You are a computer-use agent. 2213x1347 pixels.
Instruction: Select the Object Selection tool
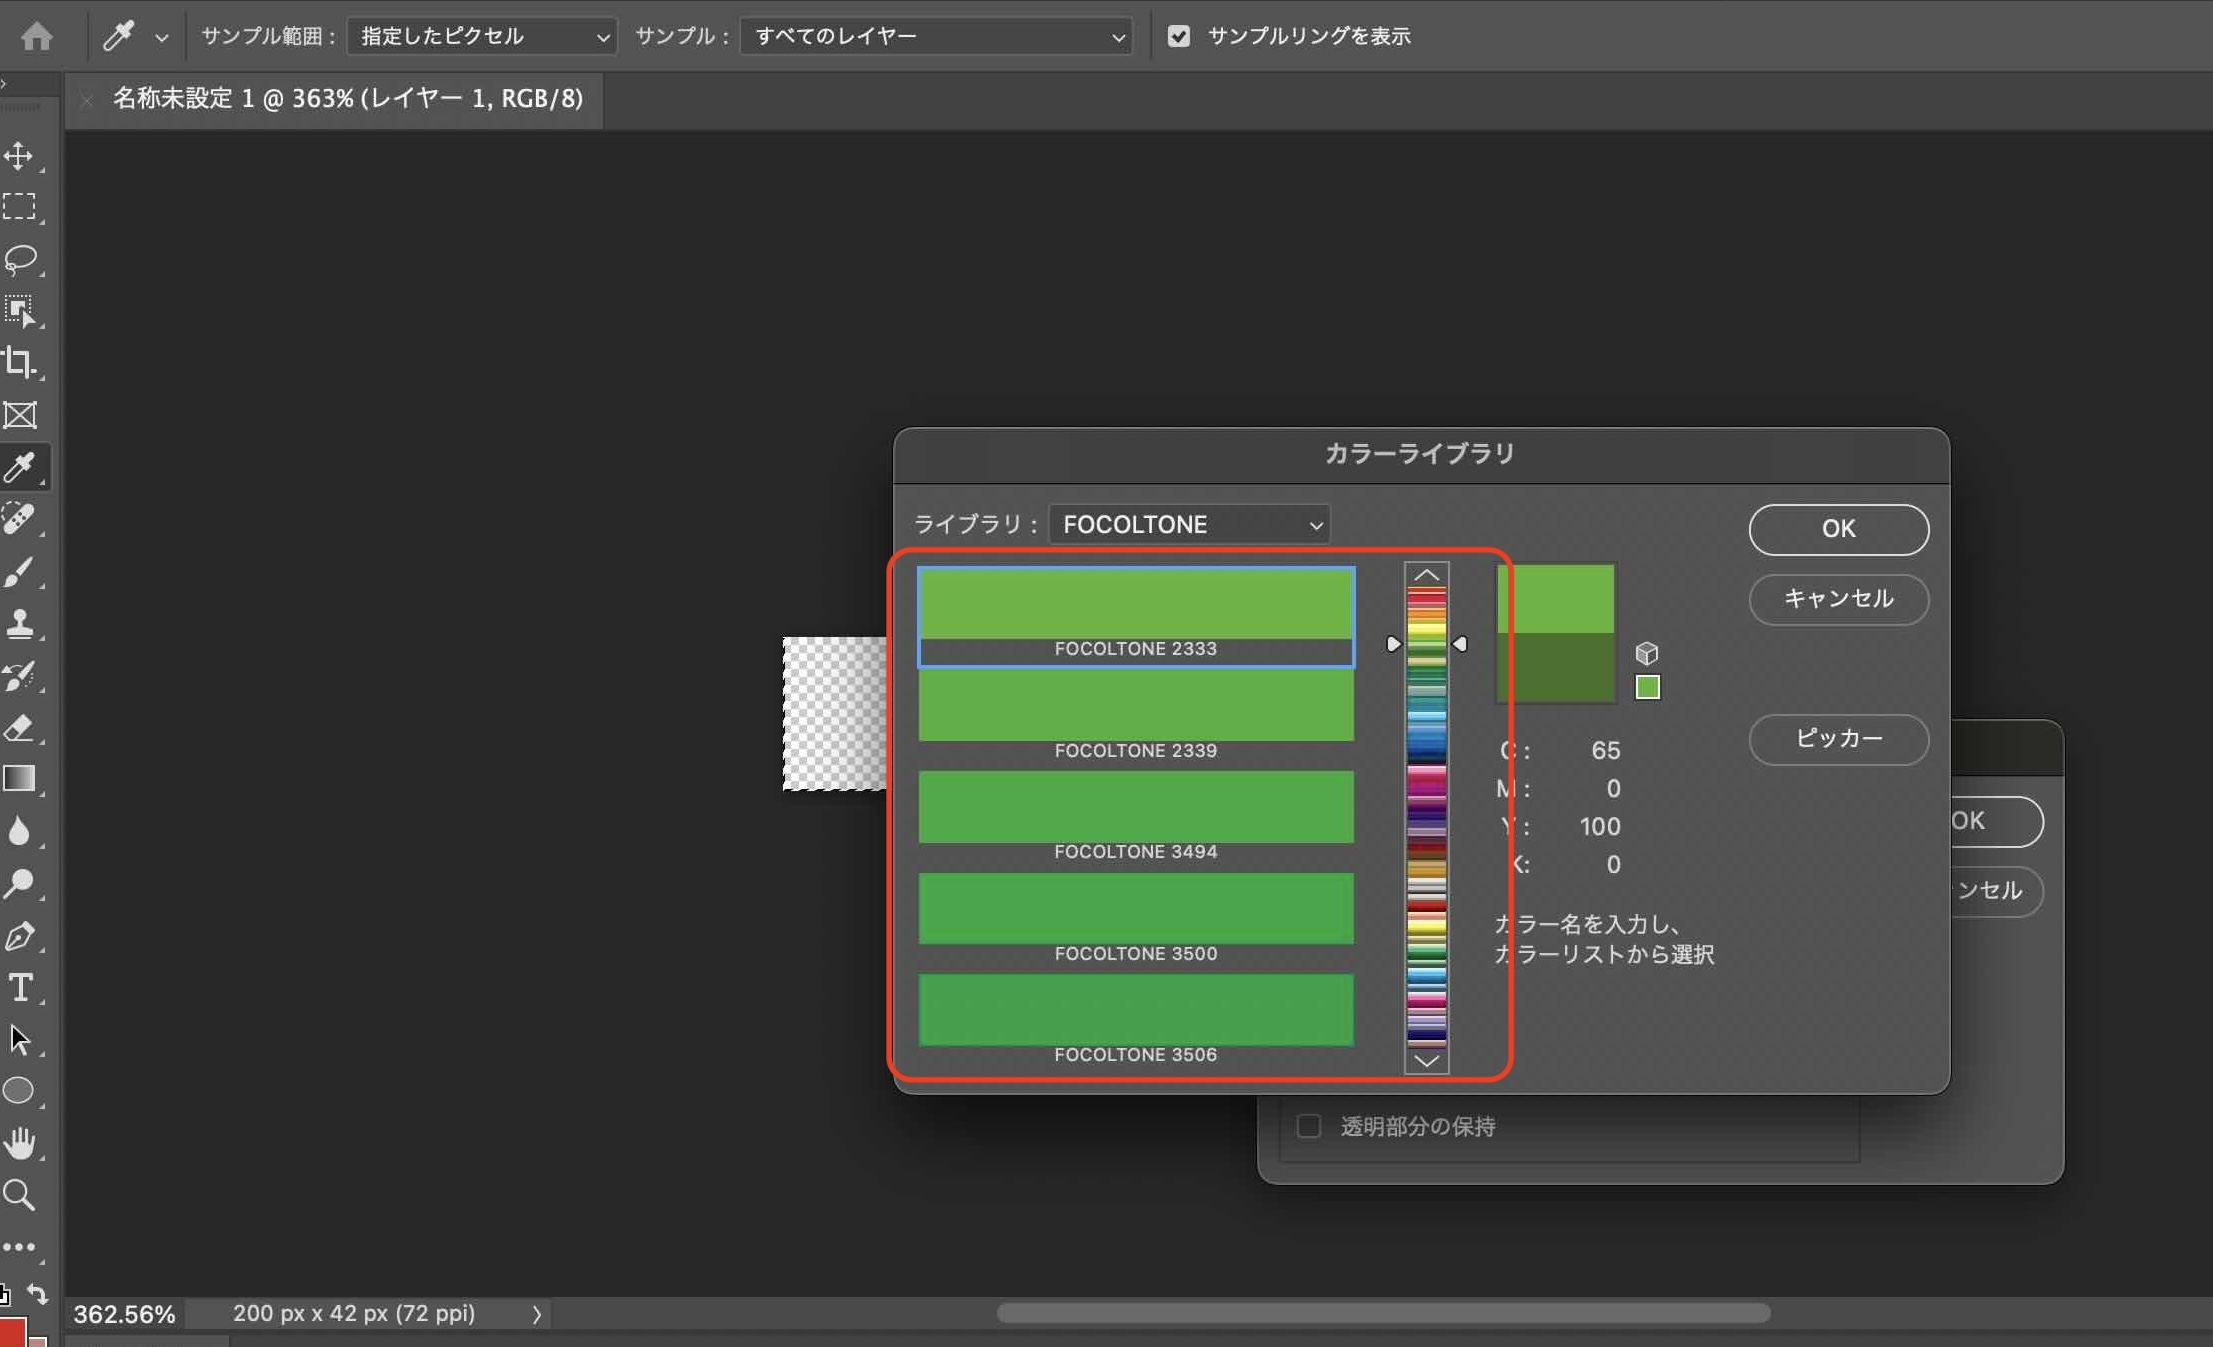(x=20, y=311)
